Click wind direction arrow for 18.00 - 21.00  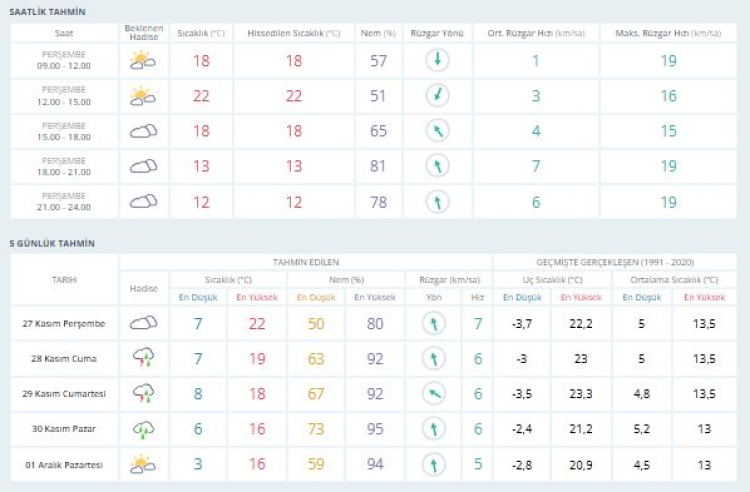tap(436, 166)
